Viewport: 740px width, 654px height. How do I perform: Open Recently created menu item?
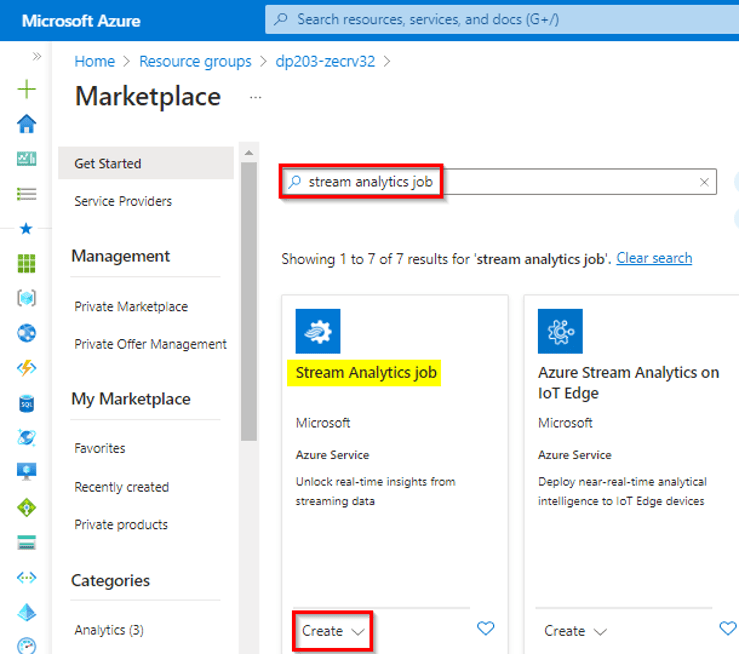122,487
